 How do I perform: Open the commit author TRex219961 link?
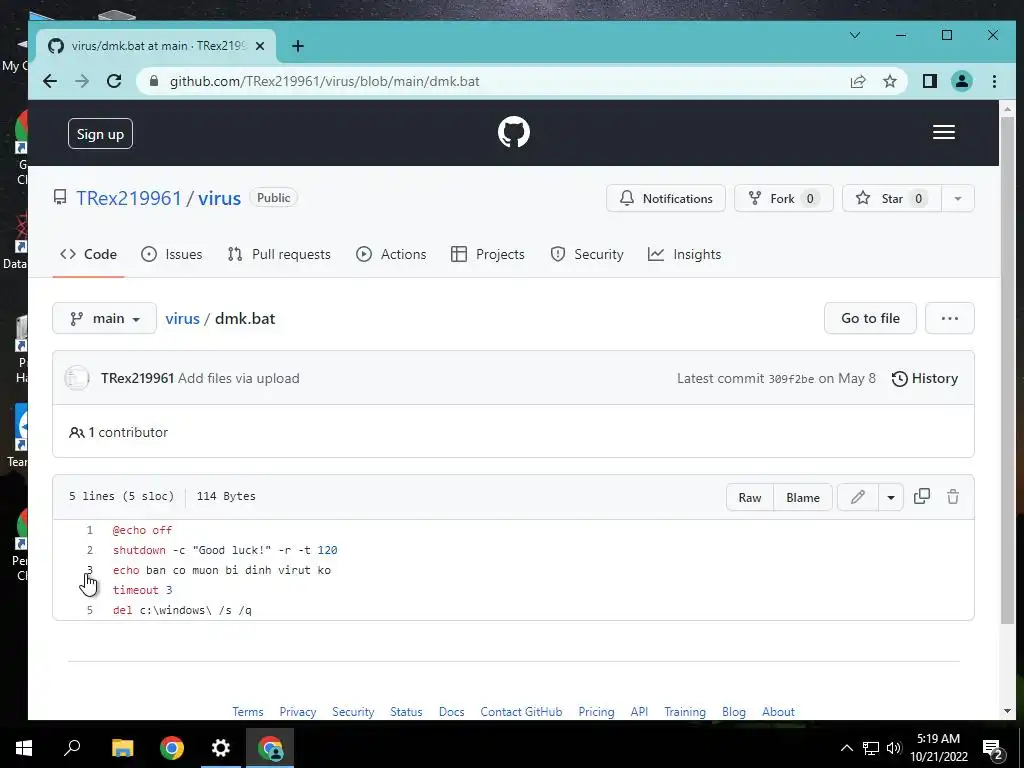pos(137,378)
